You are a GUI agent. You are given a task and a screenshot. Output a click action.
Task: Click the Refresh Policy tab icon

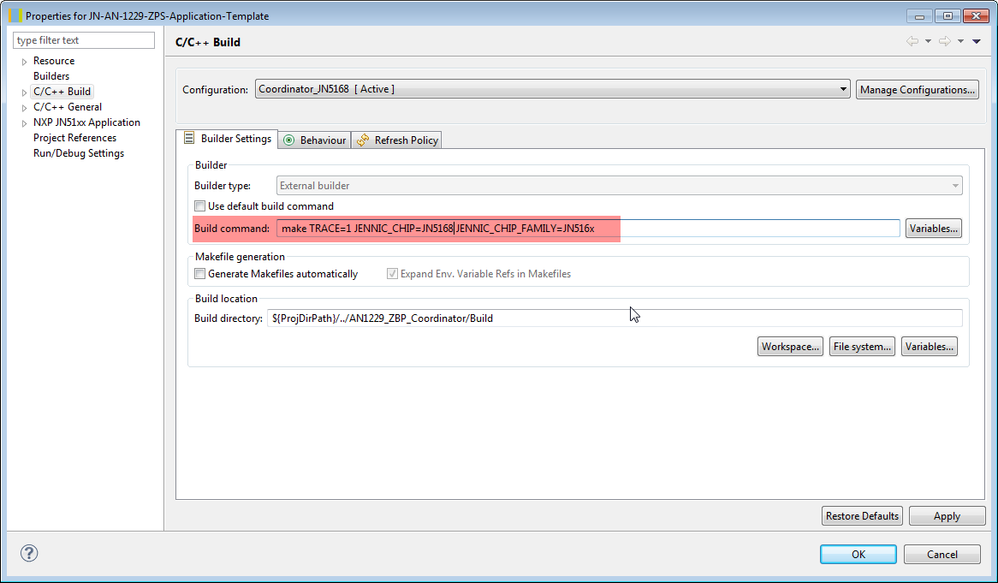pyautogui.click(x=362, y=140)
